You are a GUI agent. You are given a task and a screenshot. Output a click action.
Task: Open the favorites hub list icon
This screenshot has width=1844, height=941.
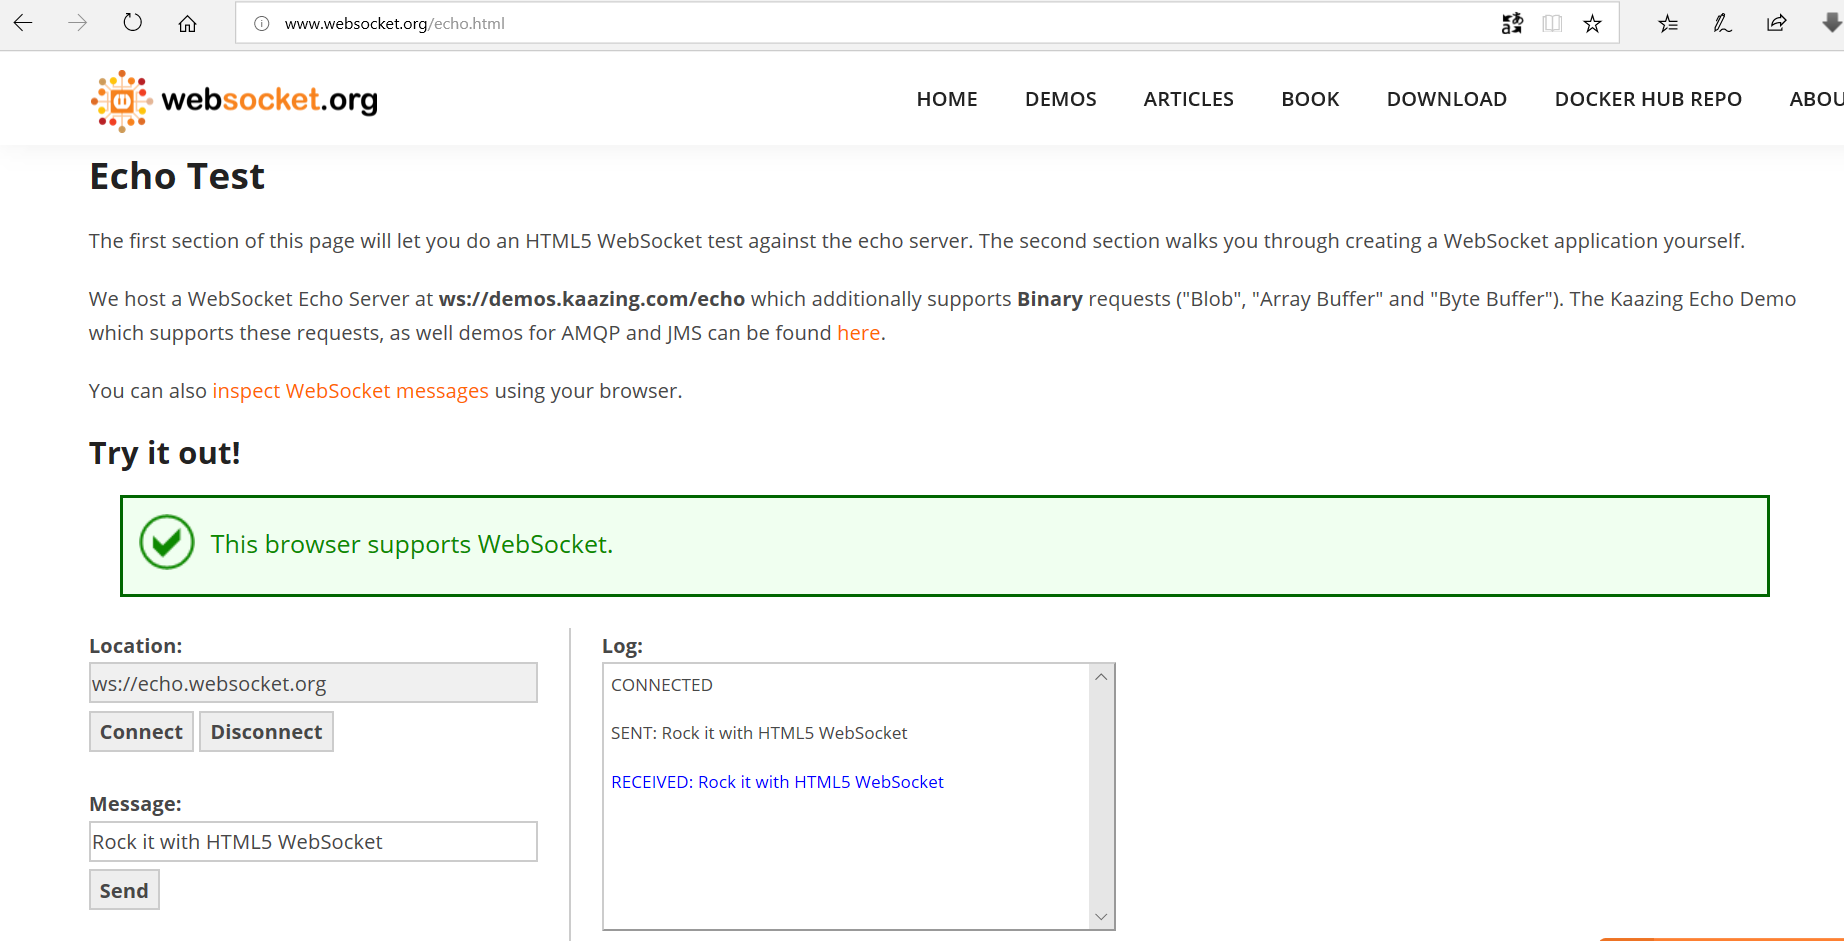(1667, 23)
